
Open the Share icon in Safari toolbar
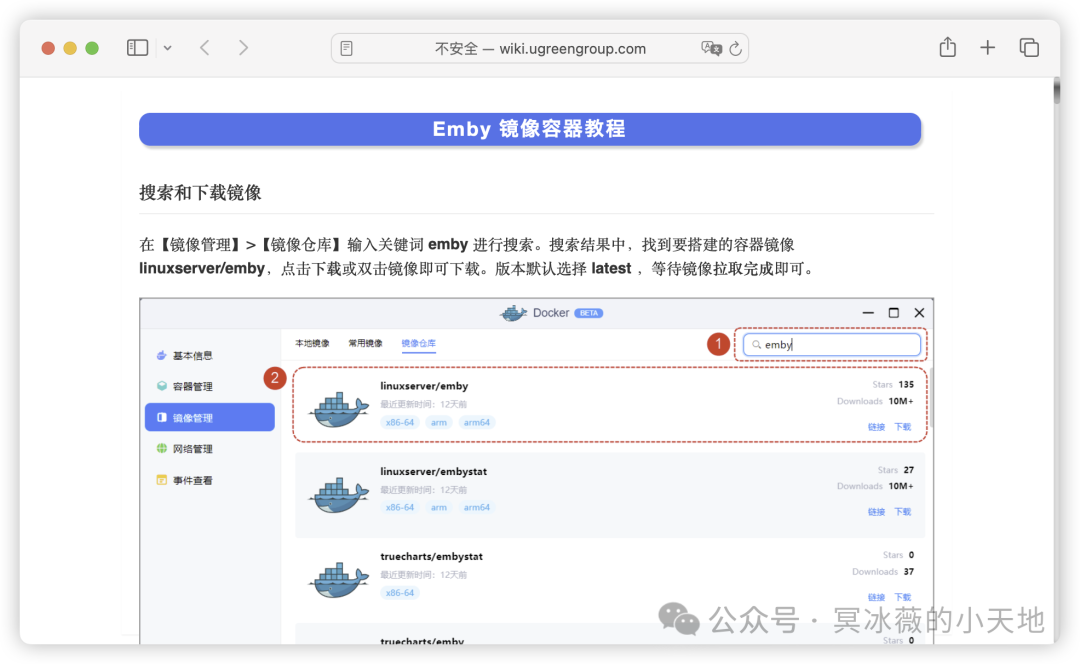coord(948,47)
